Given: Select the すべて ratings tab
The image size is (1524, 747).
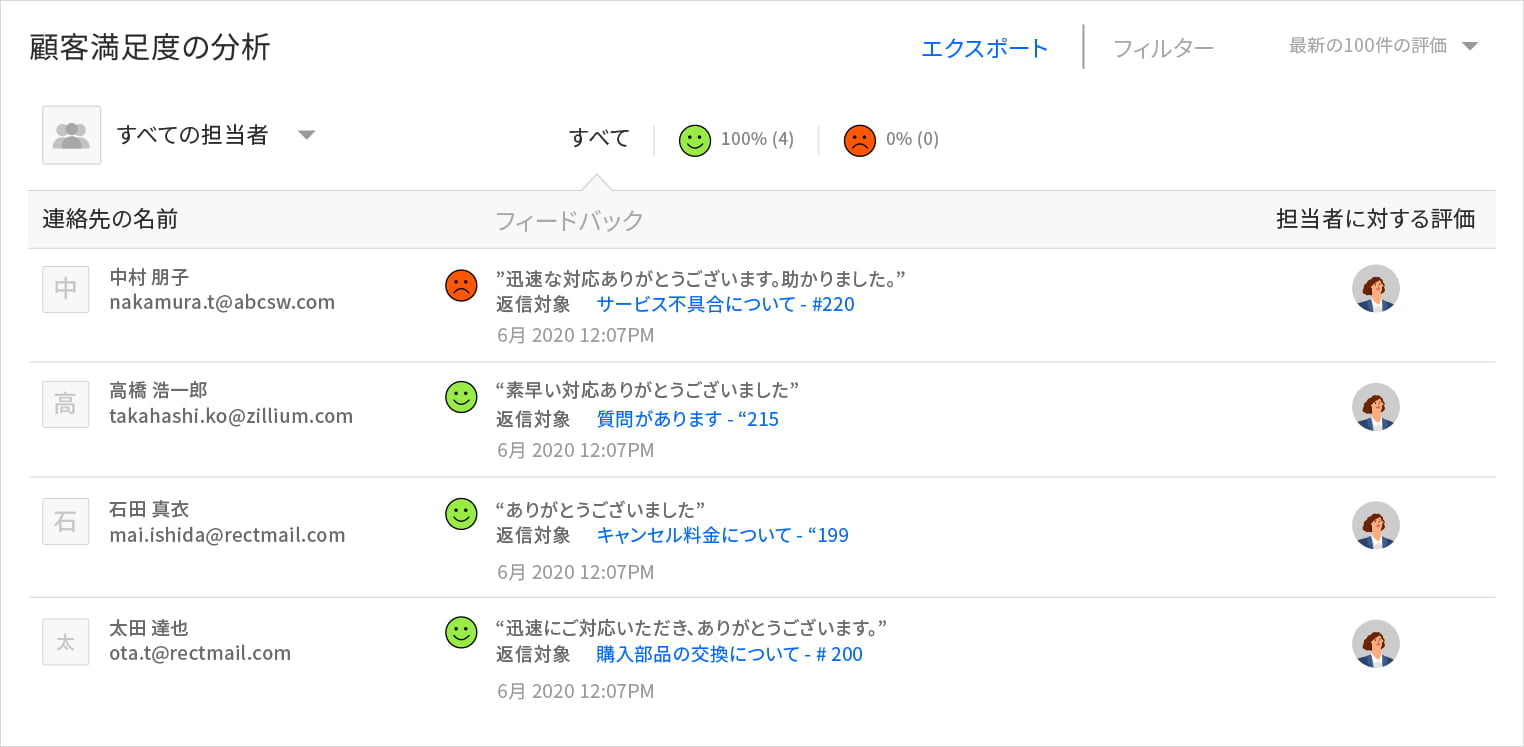Looking at the screenshot, I should pos(599,139).
